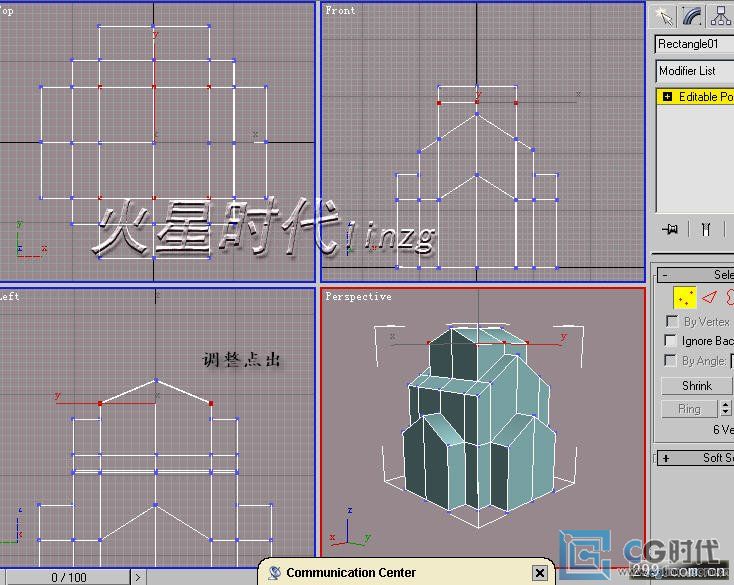734x585 pixels.
Task: Close the Communication Center popup
Action: [539, 573]
